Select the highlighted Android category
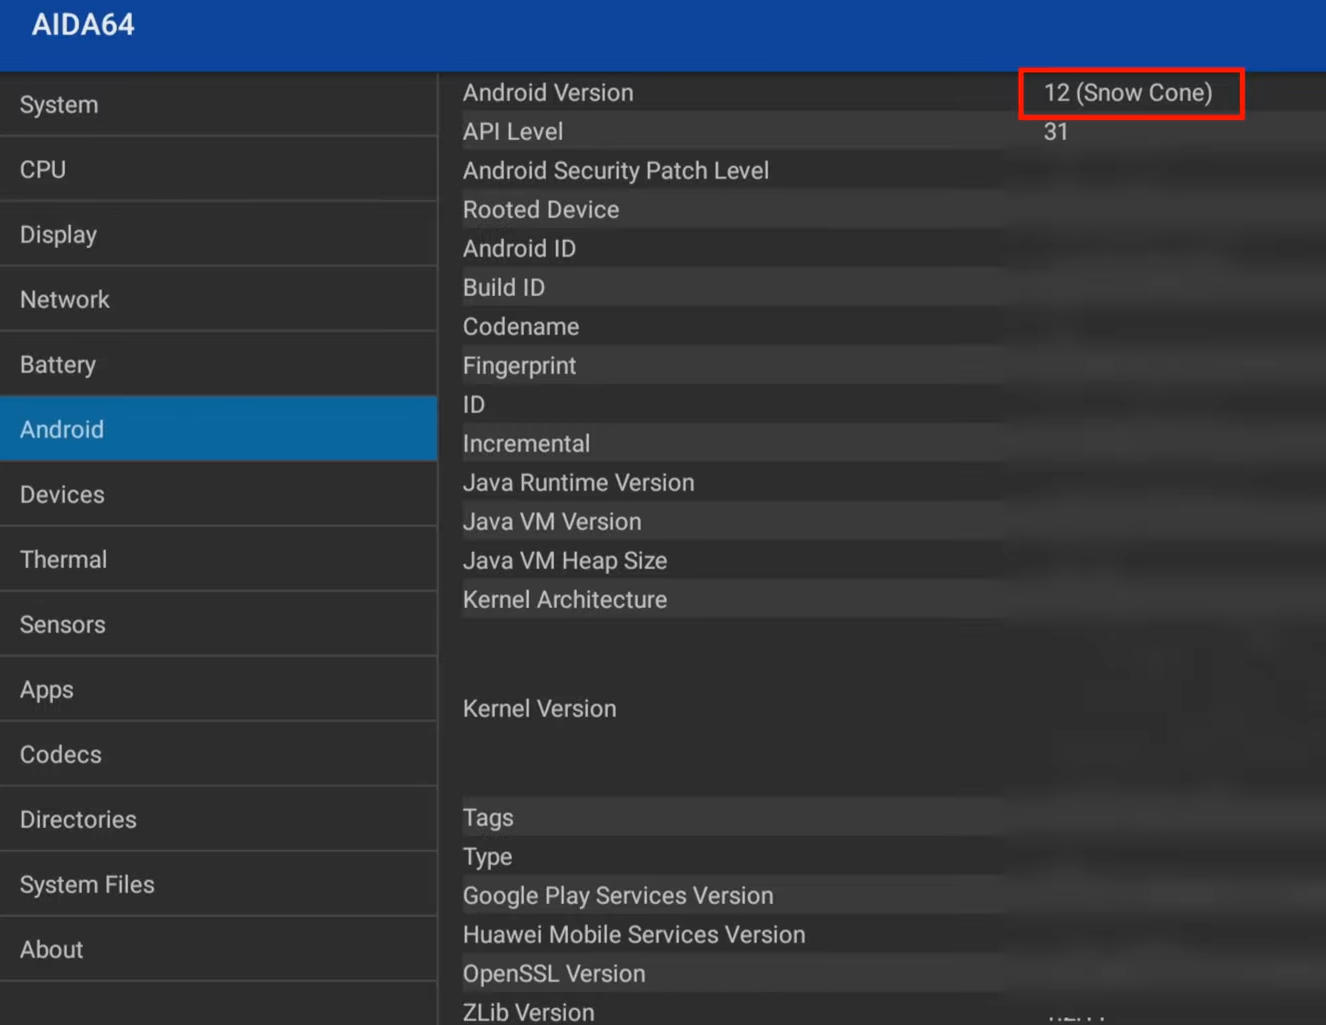This screenshot has height=1025, width=1326. pyautogui.click(x=218, y=430)
